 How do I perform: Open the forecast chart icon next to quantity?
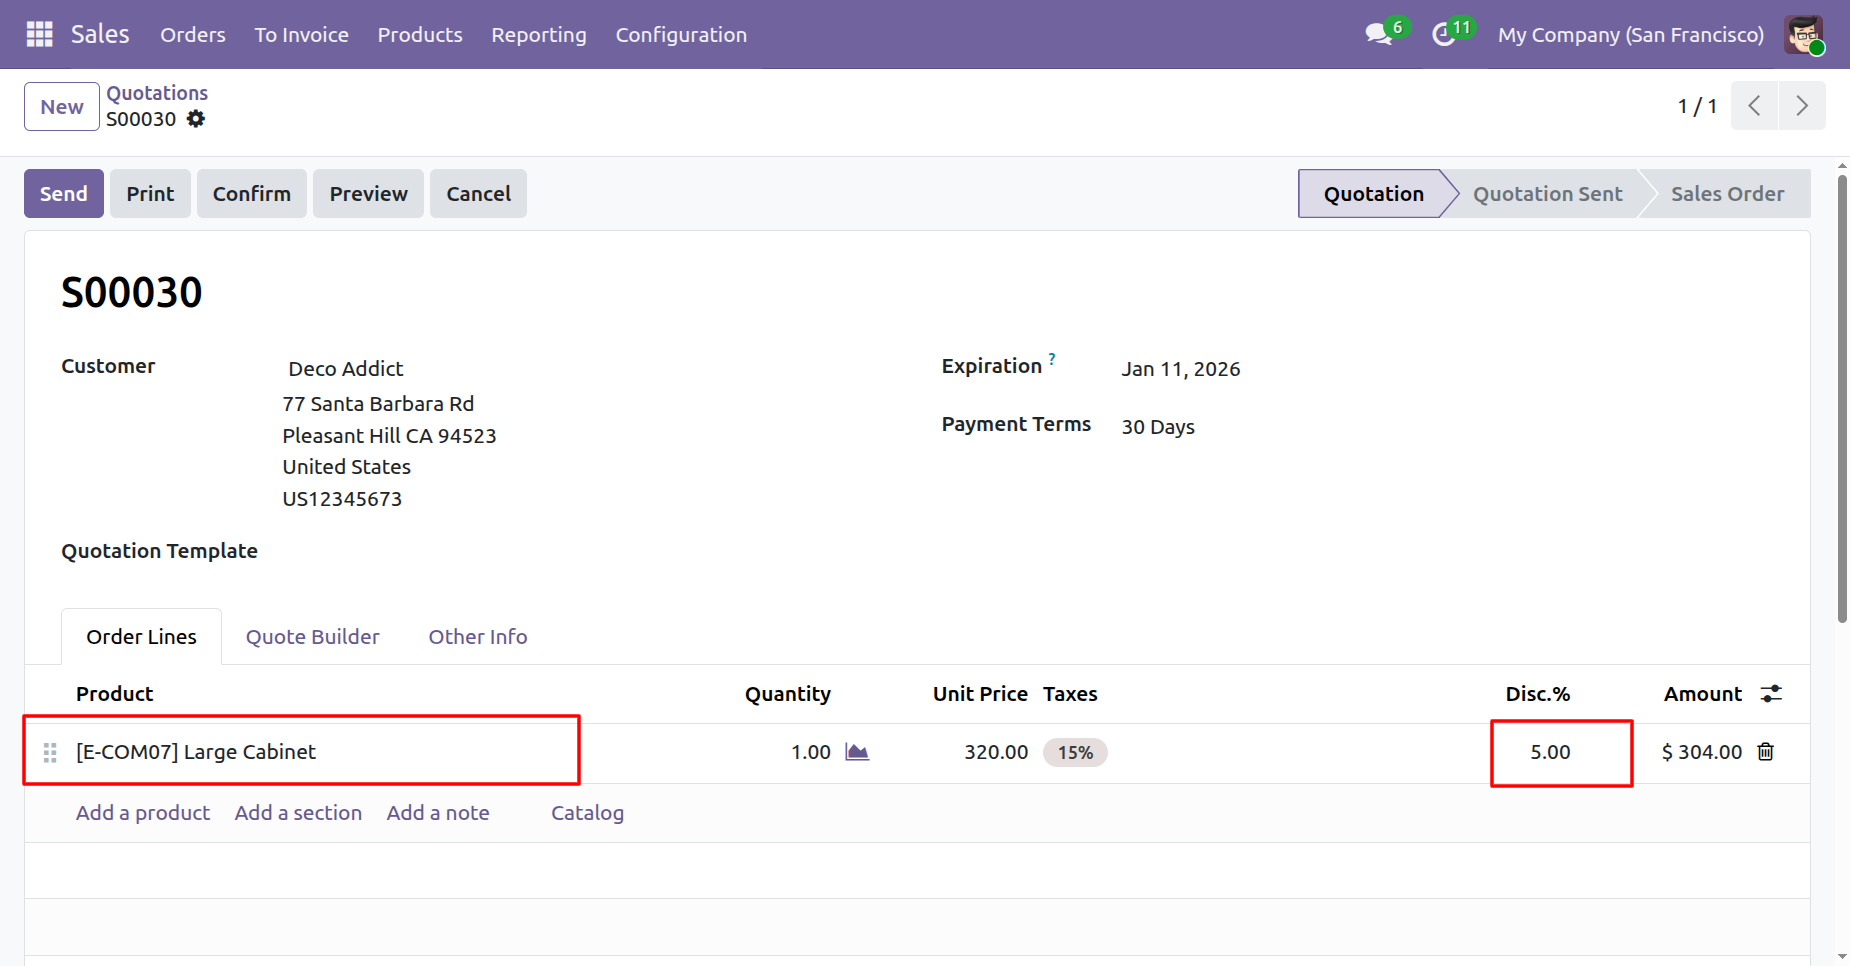pos(857,752)
